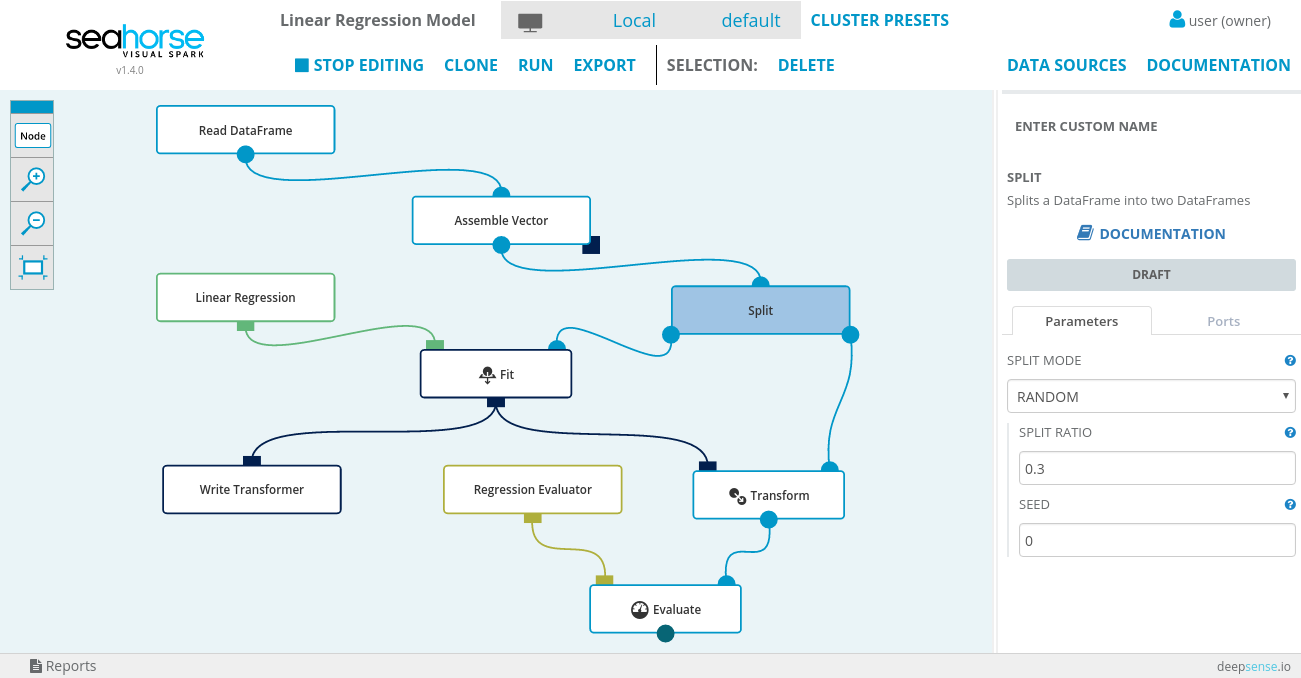Image resolution: width=1301 pixels, height=678 pixels.
Task: Click the zoom in magnifier icon
Action: (x=32, y=179)
